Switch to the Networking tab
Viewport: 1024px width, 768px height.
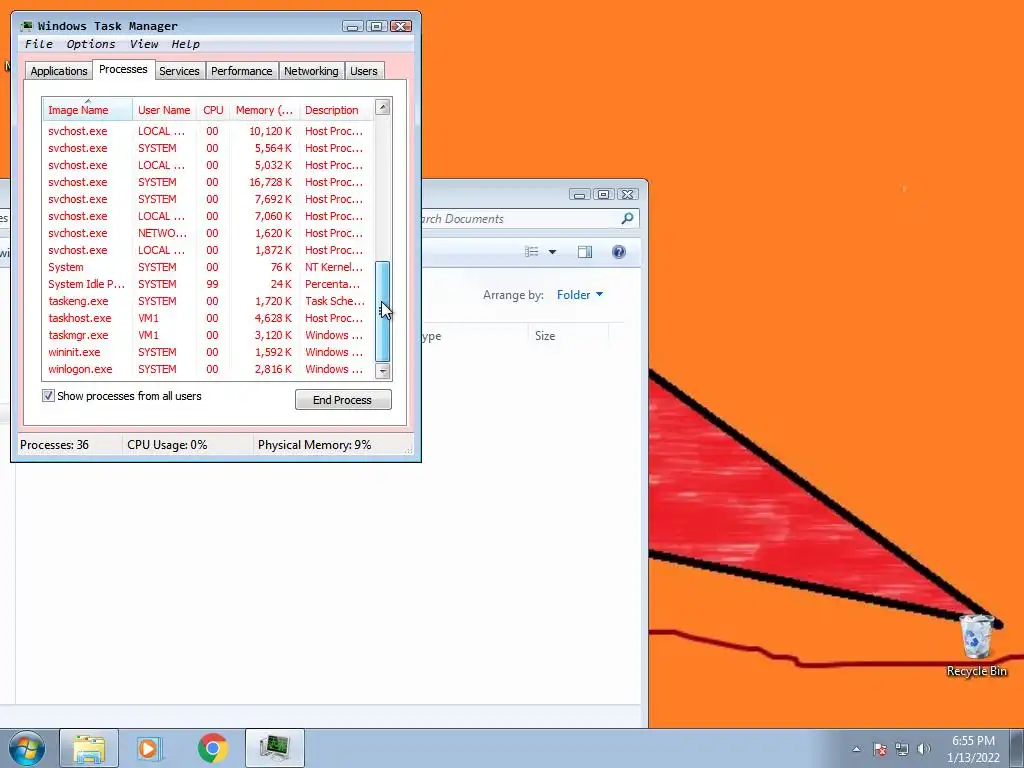coord(311,71)
